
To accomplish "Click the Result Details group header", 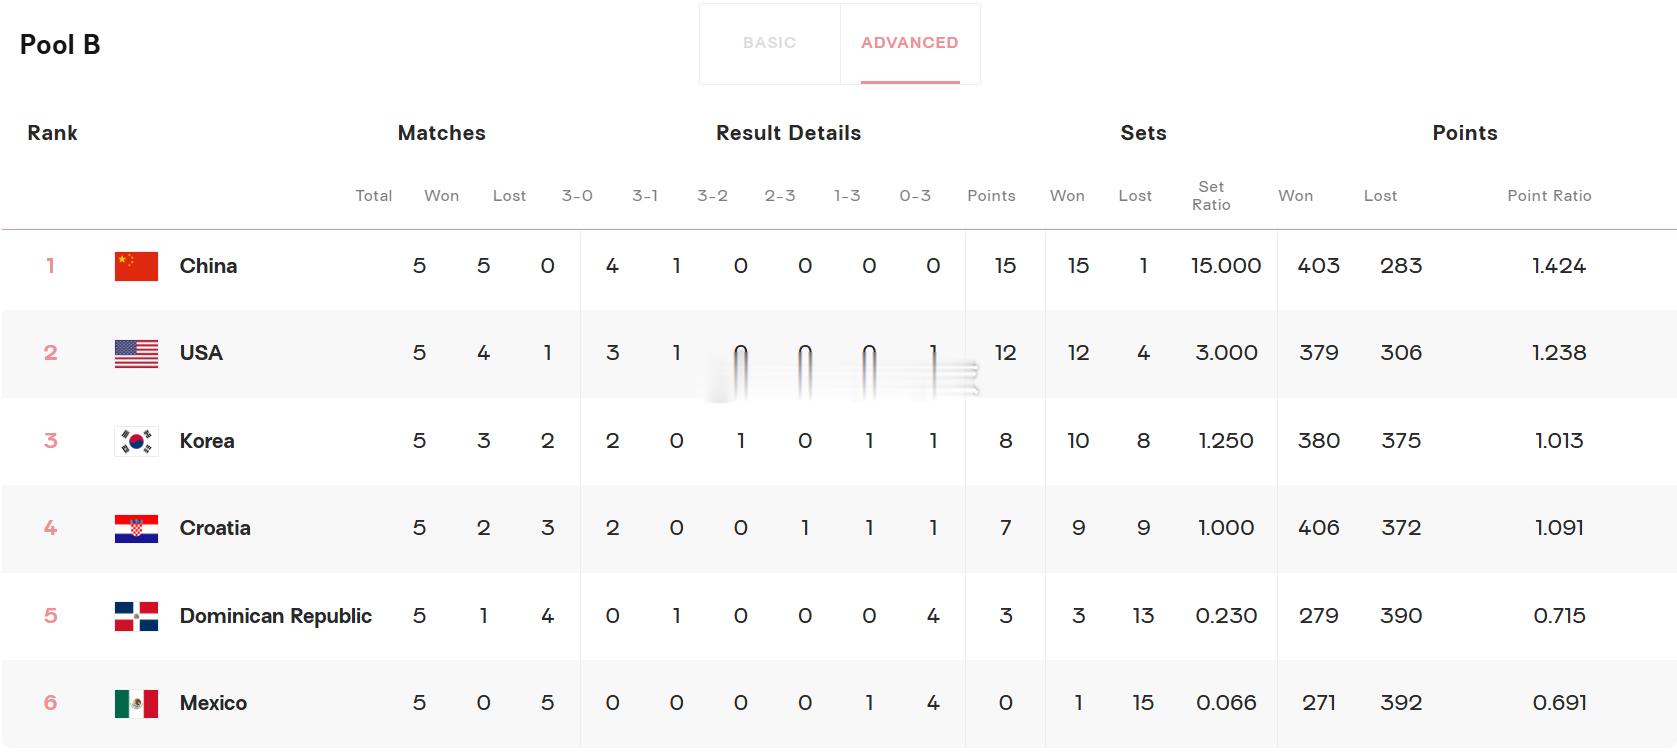I will point(788,133).
